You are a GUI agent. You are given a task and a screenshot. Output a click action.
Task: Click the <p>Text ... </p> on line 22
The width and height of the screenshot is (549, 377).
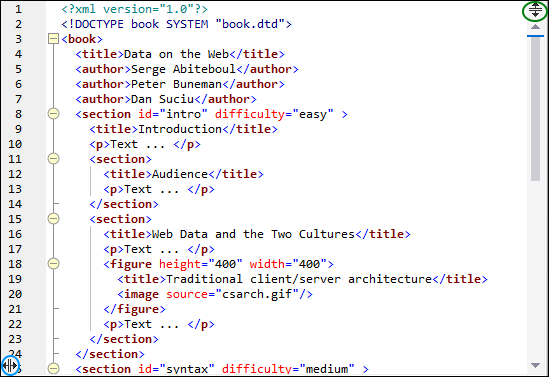[x=159, y=324]
